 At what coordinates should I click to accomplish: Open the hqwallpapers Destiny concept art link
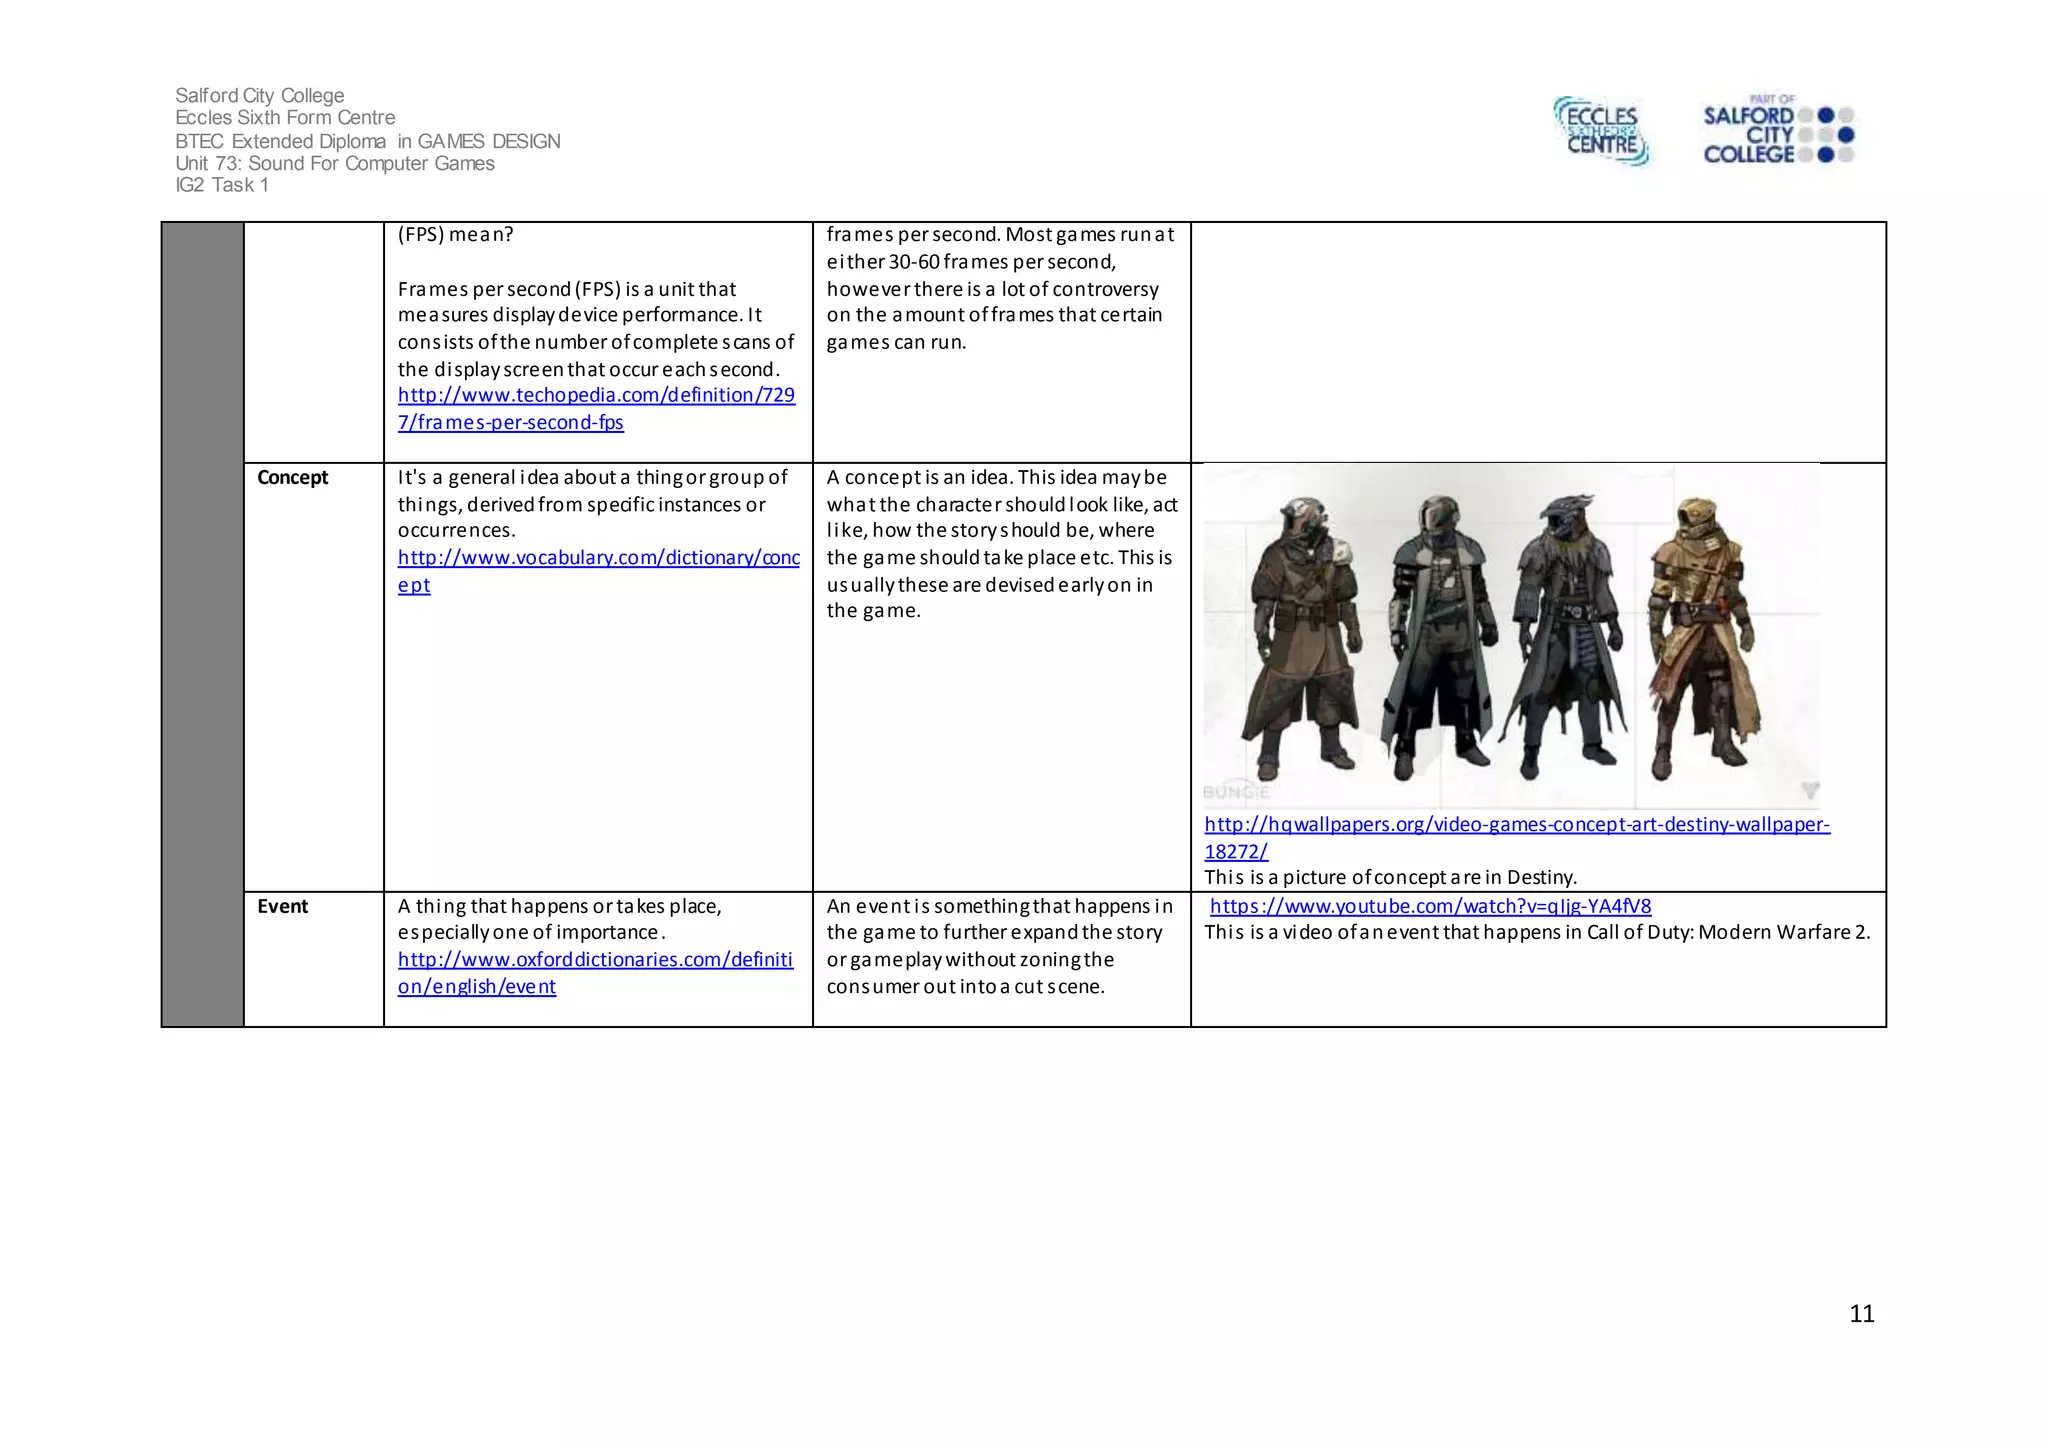click(1517, 838)
